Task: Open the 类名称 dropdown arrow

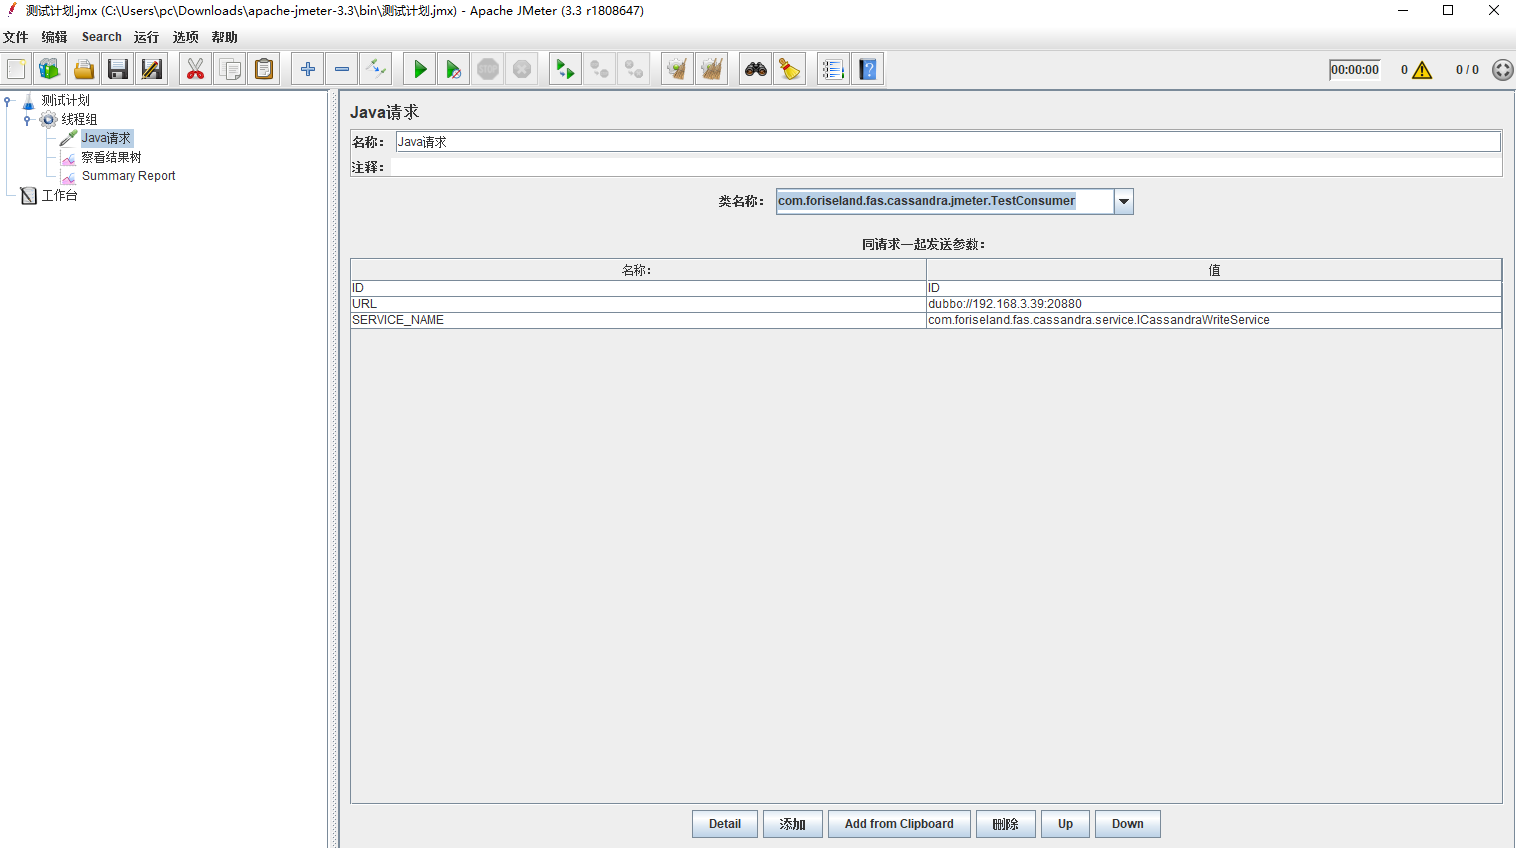Action: pyautogui.click(x=1124, y=201)
